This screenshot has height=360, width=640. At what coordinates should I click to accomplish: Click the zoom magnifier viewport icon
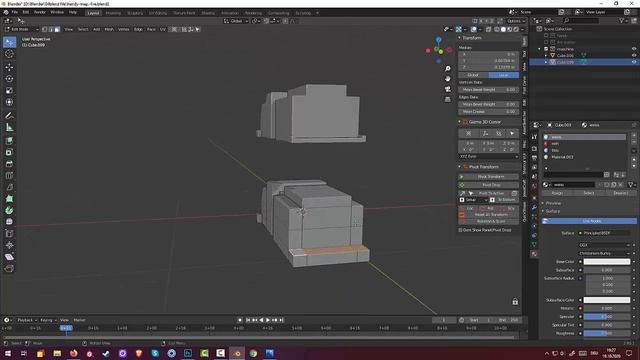coord(448,69)
